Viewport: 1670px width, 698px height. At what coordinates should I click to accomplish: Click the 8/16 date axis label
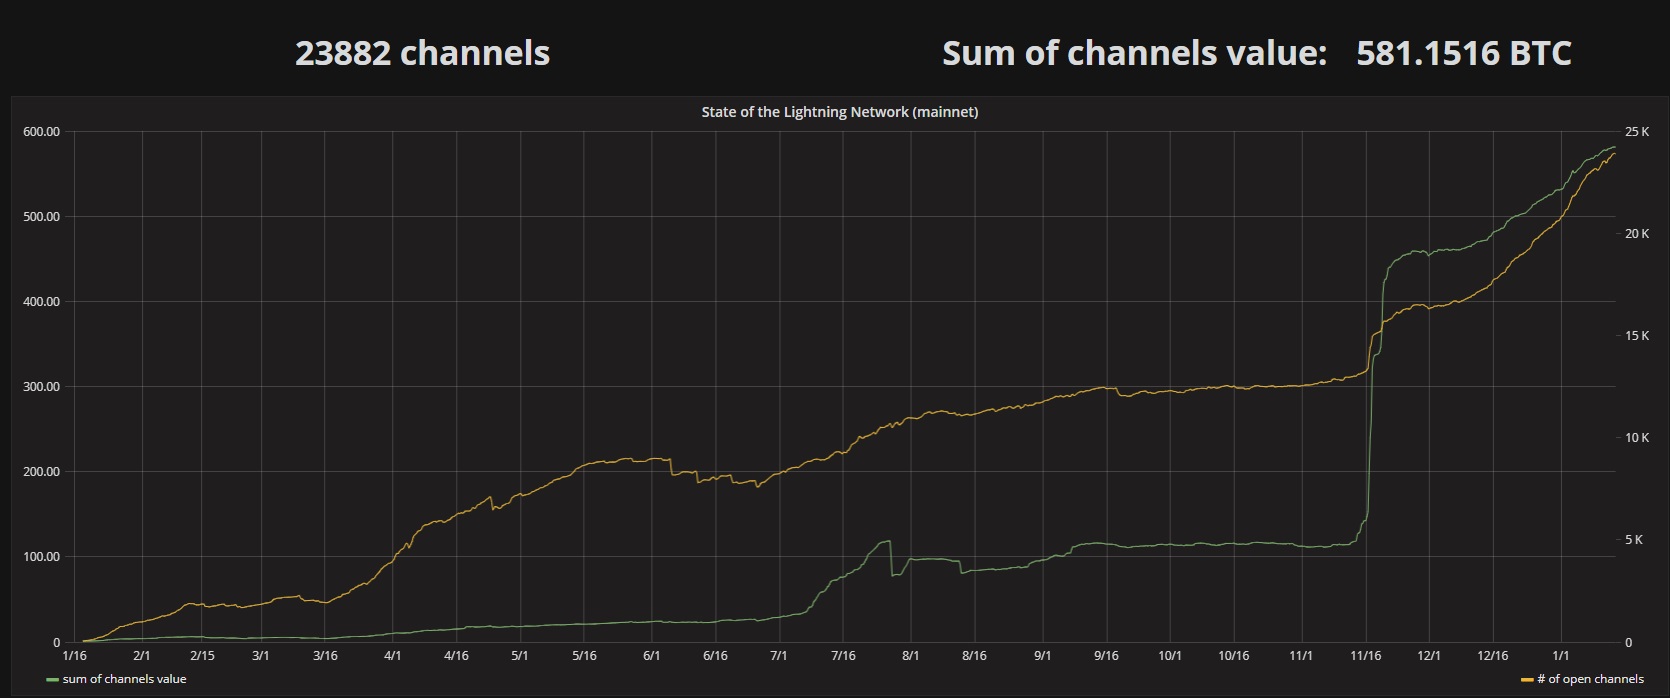click(x=974, y=656)
